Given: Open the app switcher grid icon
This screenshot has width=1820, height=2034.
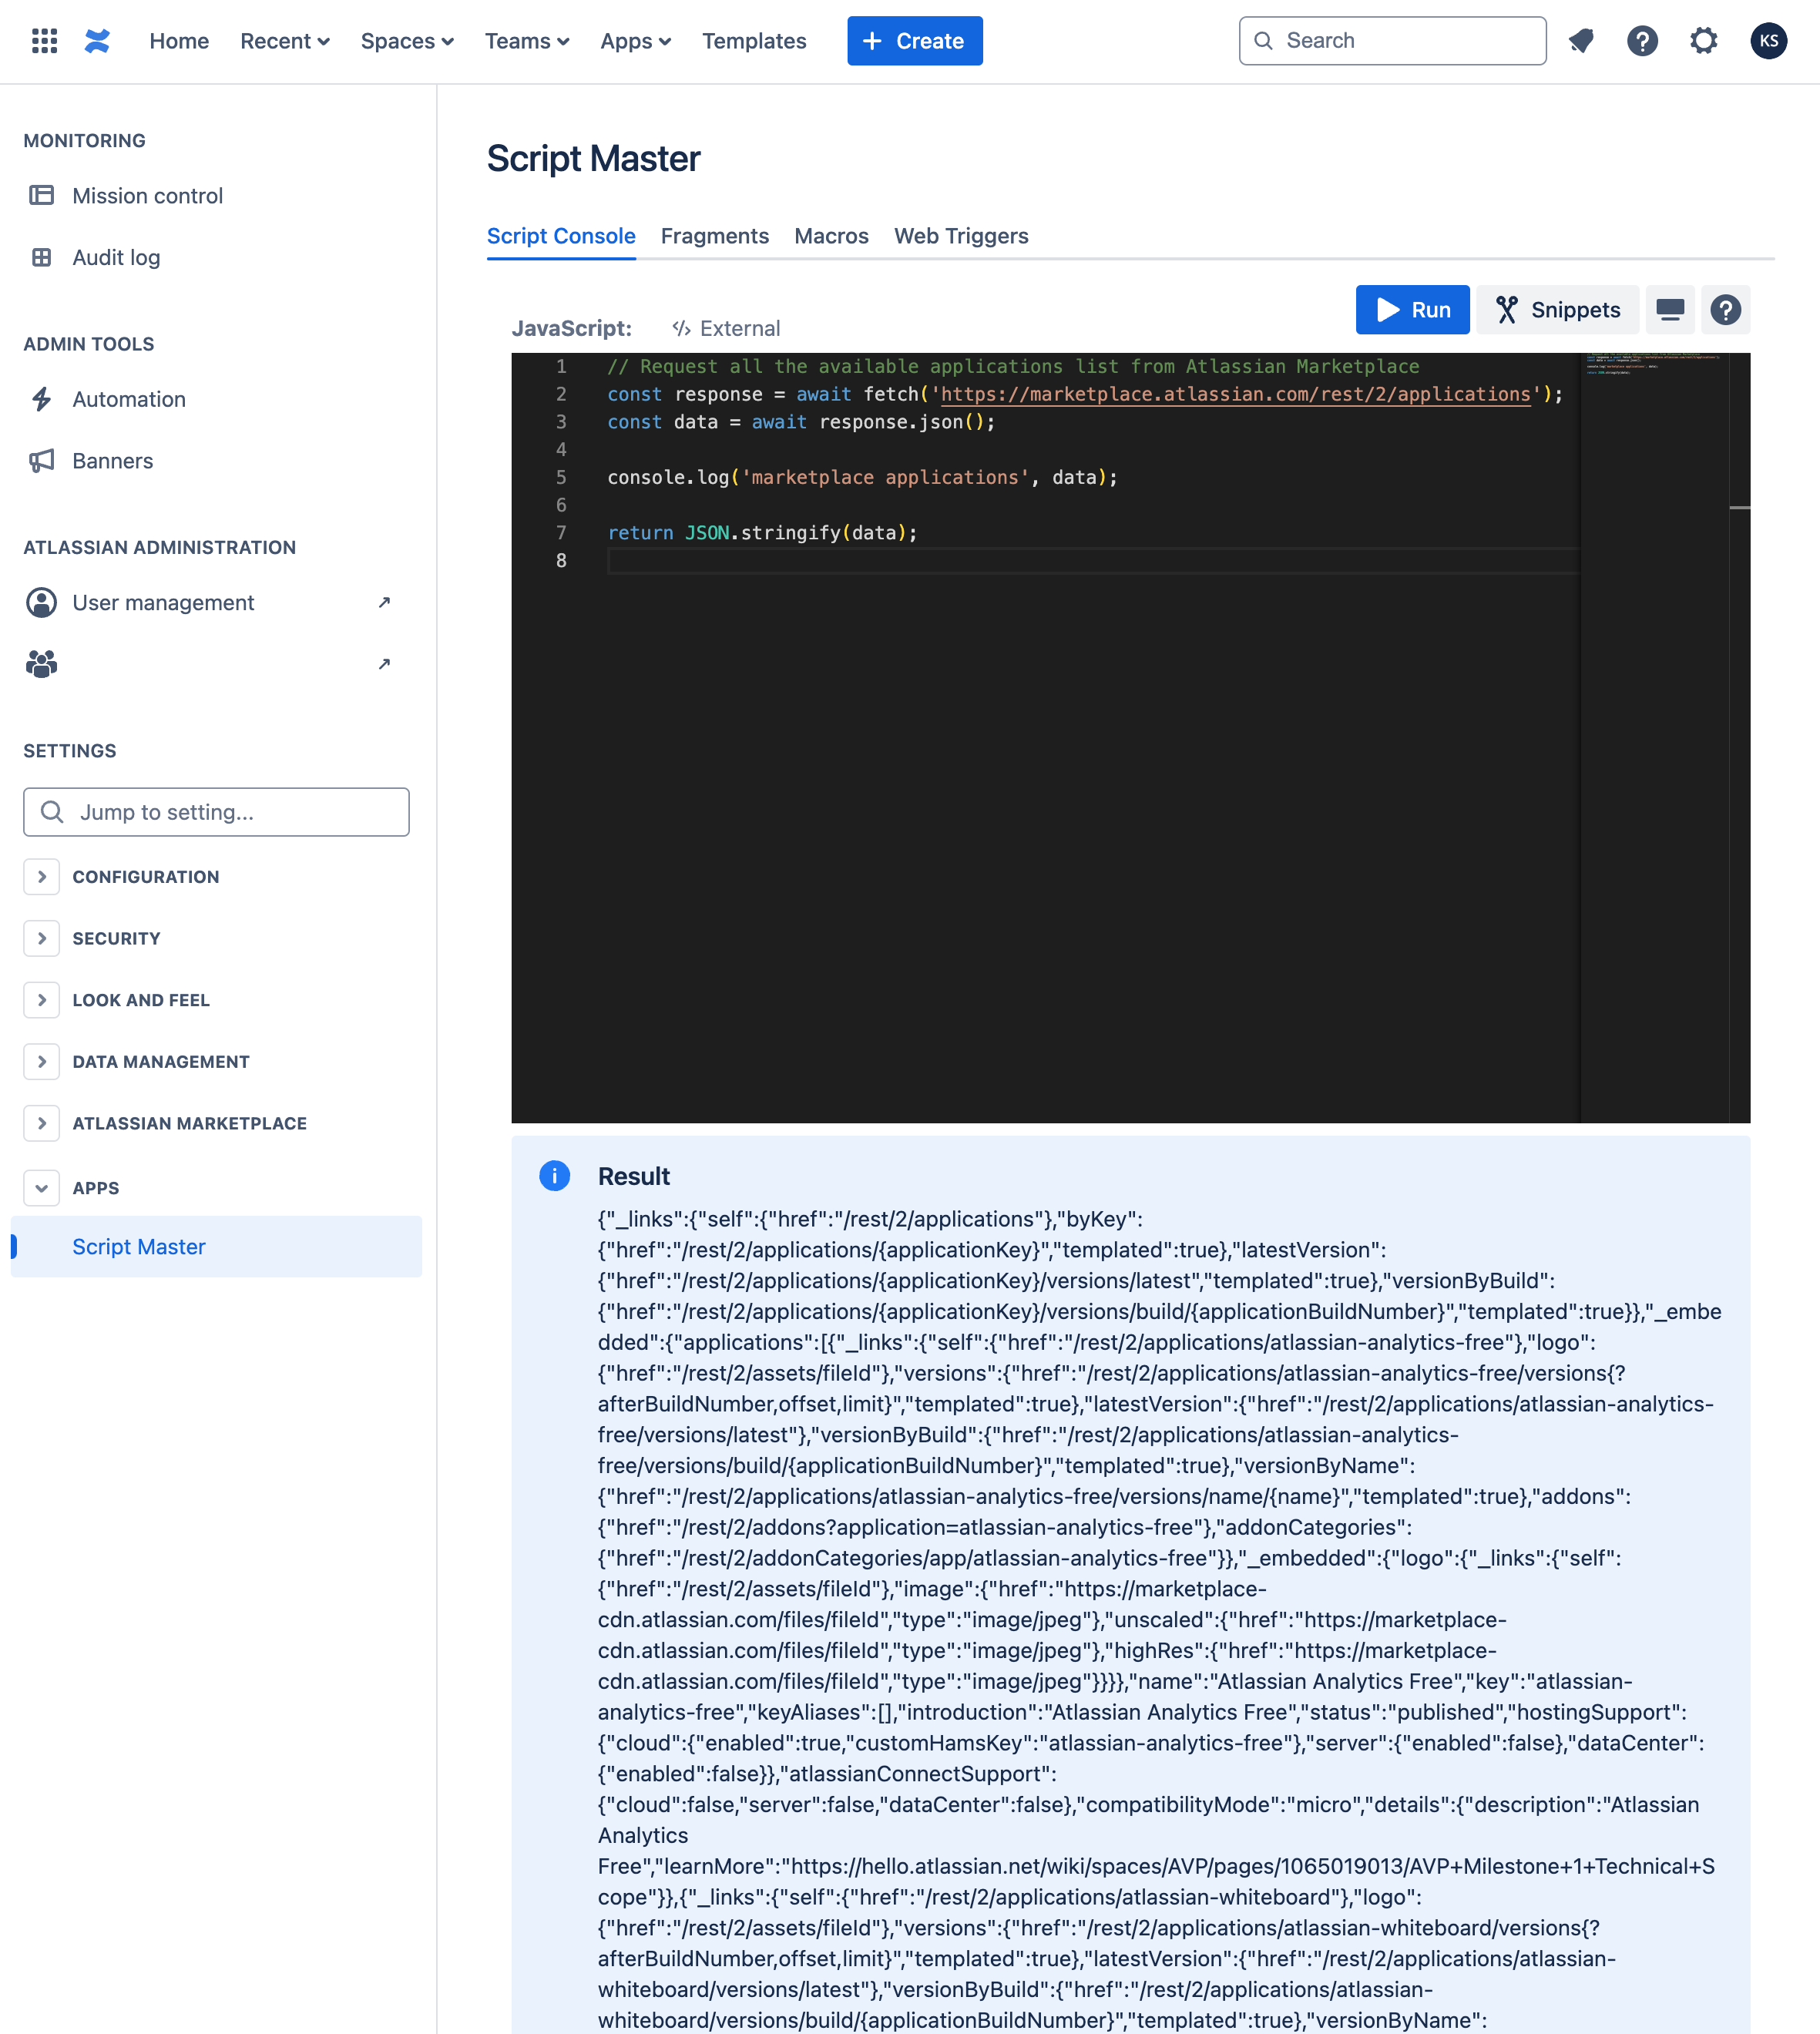Looking at the screenshot, I should 44,41.
